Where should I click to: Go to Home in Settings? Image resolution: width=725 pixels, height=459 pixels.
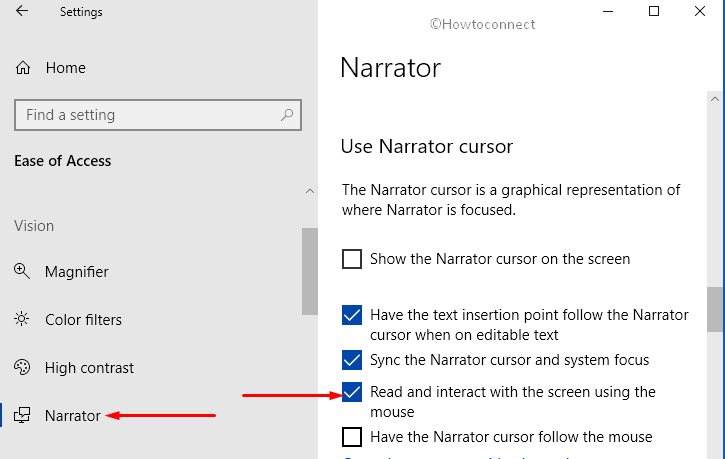[66, 68]
